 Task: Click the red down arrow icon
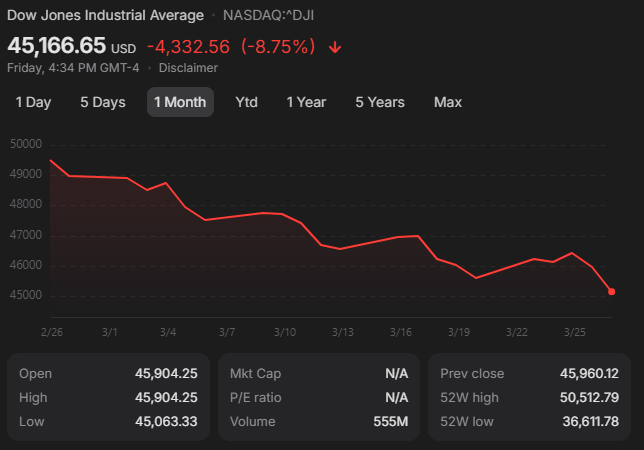[335, 47]
